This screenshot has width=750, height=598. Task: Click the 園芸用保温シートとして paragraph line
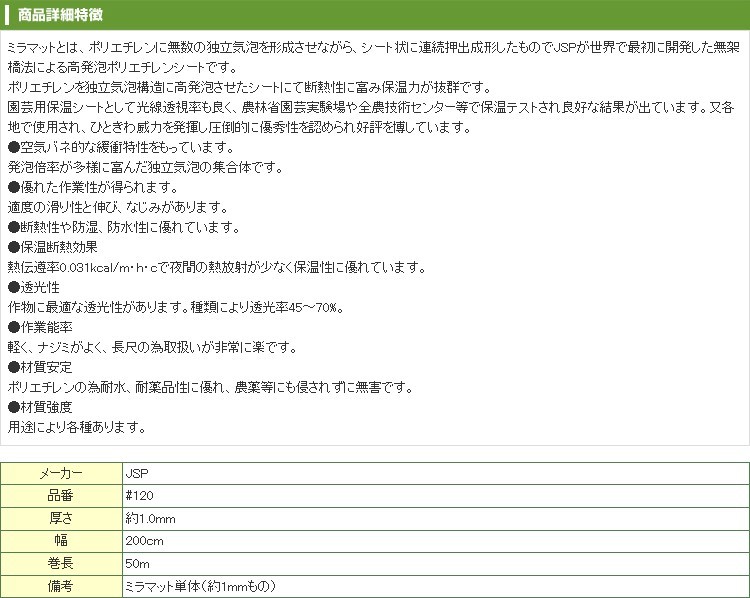click(x=371, y=107)
